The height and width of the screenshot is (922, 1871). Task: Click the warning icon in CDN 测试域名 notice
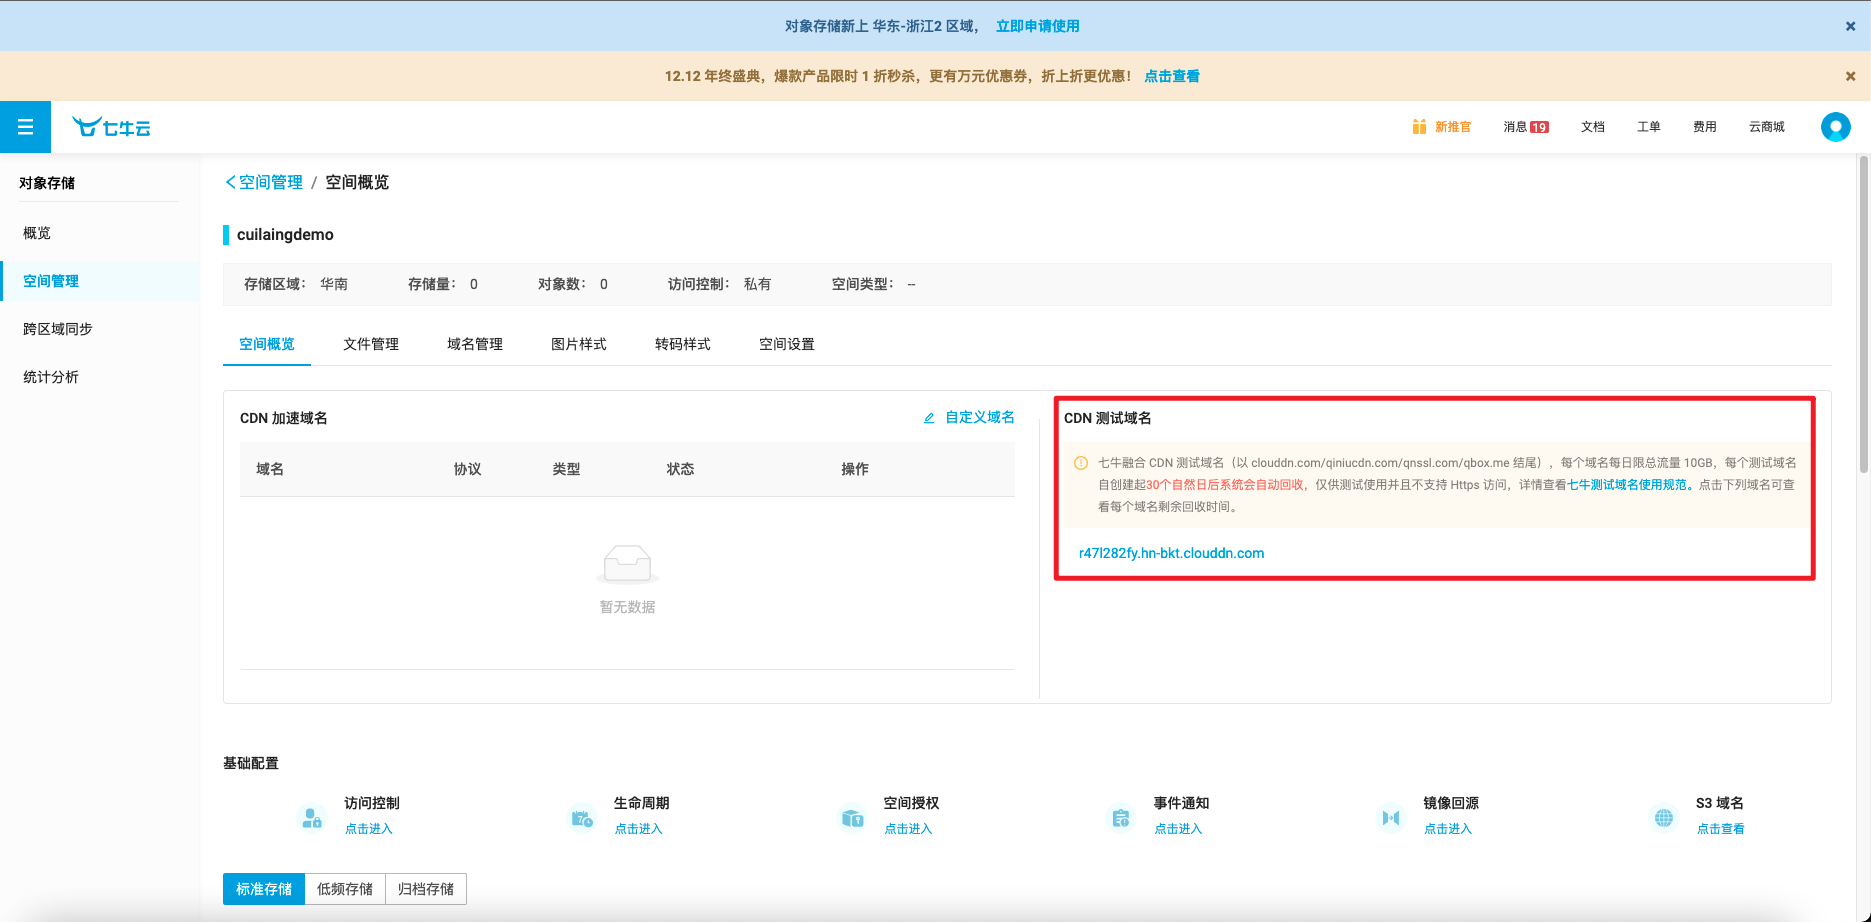1081,463
